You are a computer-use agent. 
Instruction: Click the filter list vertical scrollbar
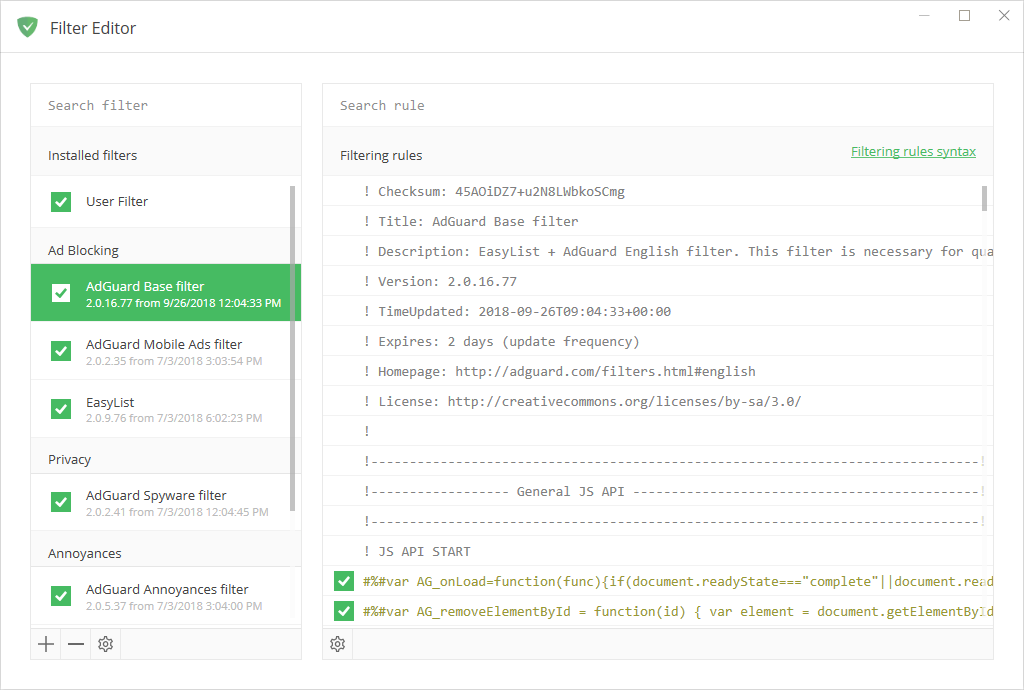293,348
